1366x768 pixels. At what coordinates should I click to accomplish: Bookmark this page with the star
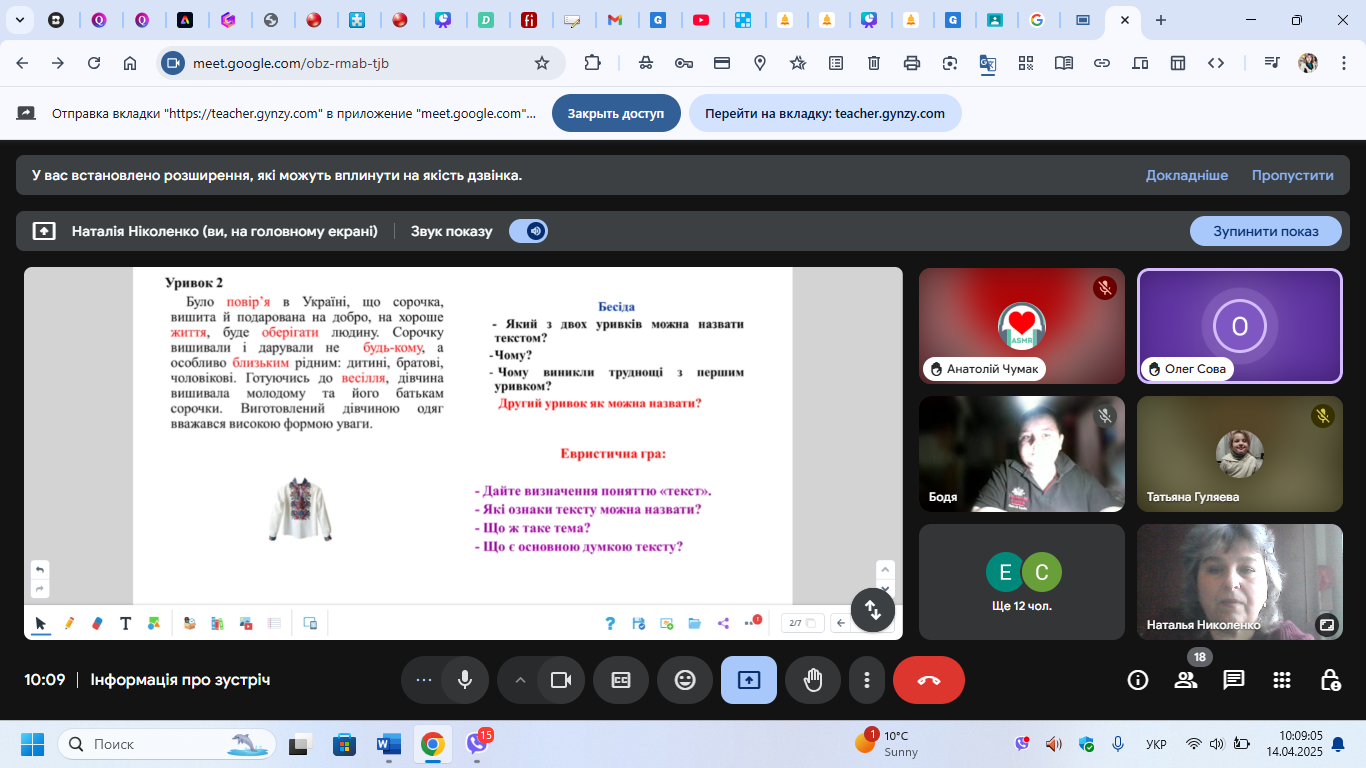click(542, 63)
